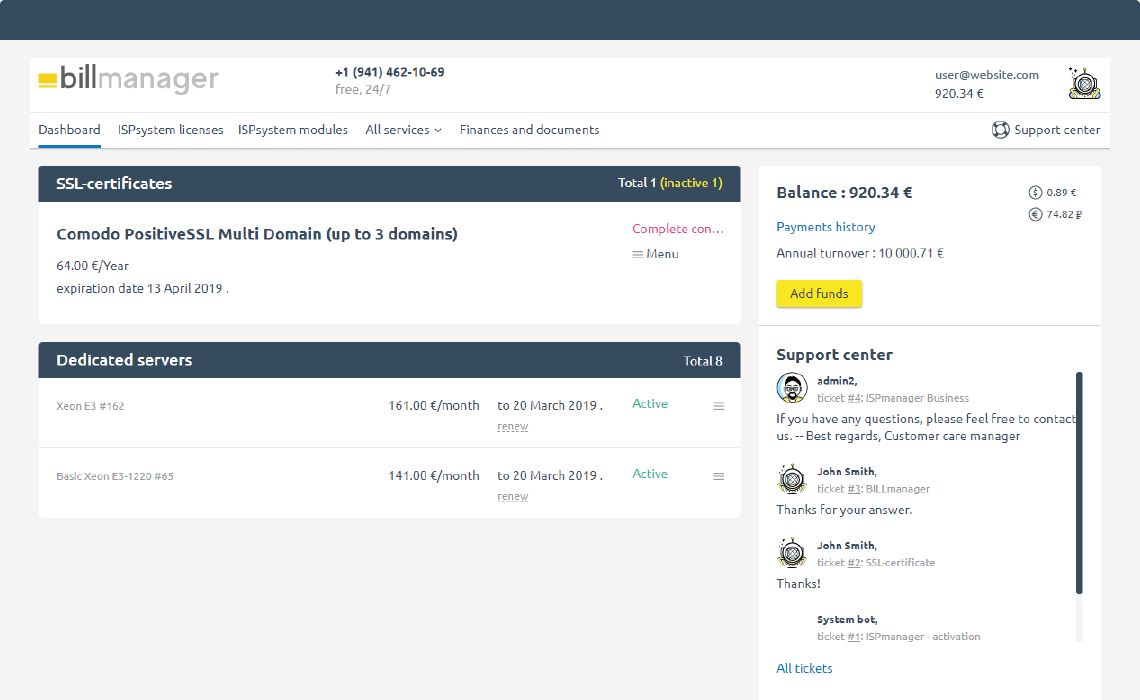Click the SSL-certificates panel header

(389, 184)
